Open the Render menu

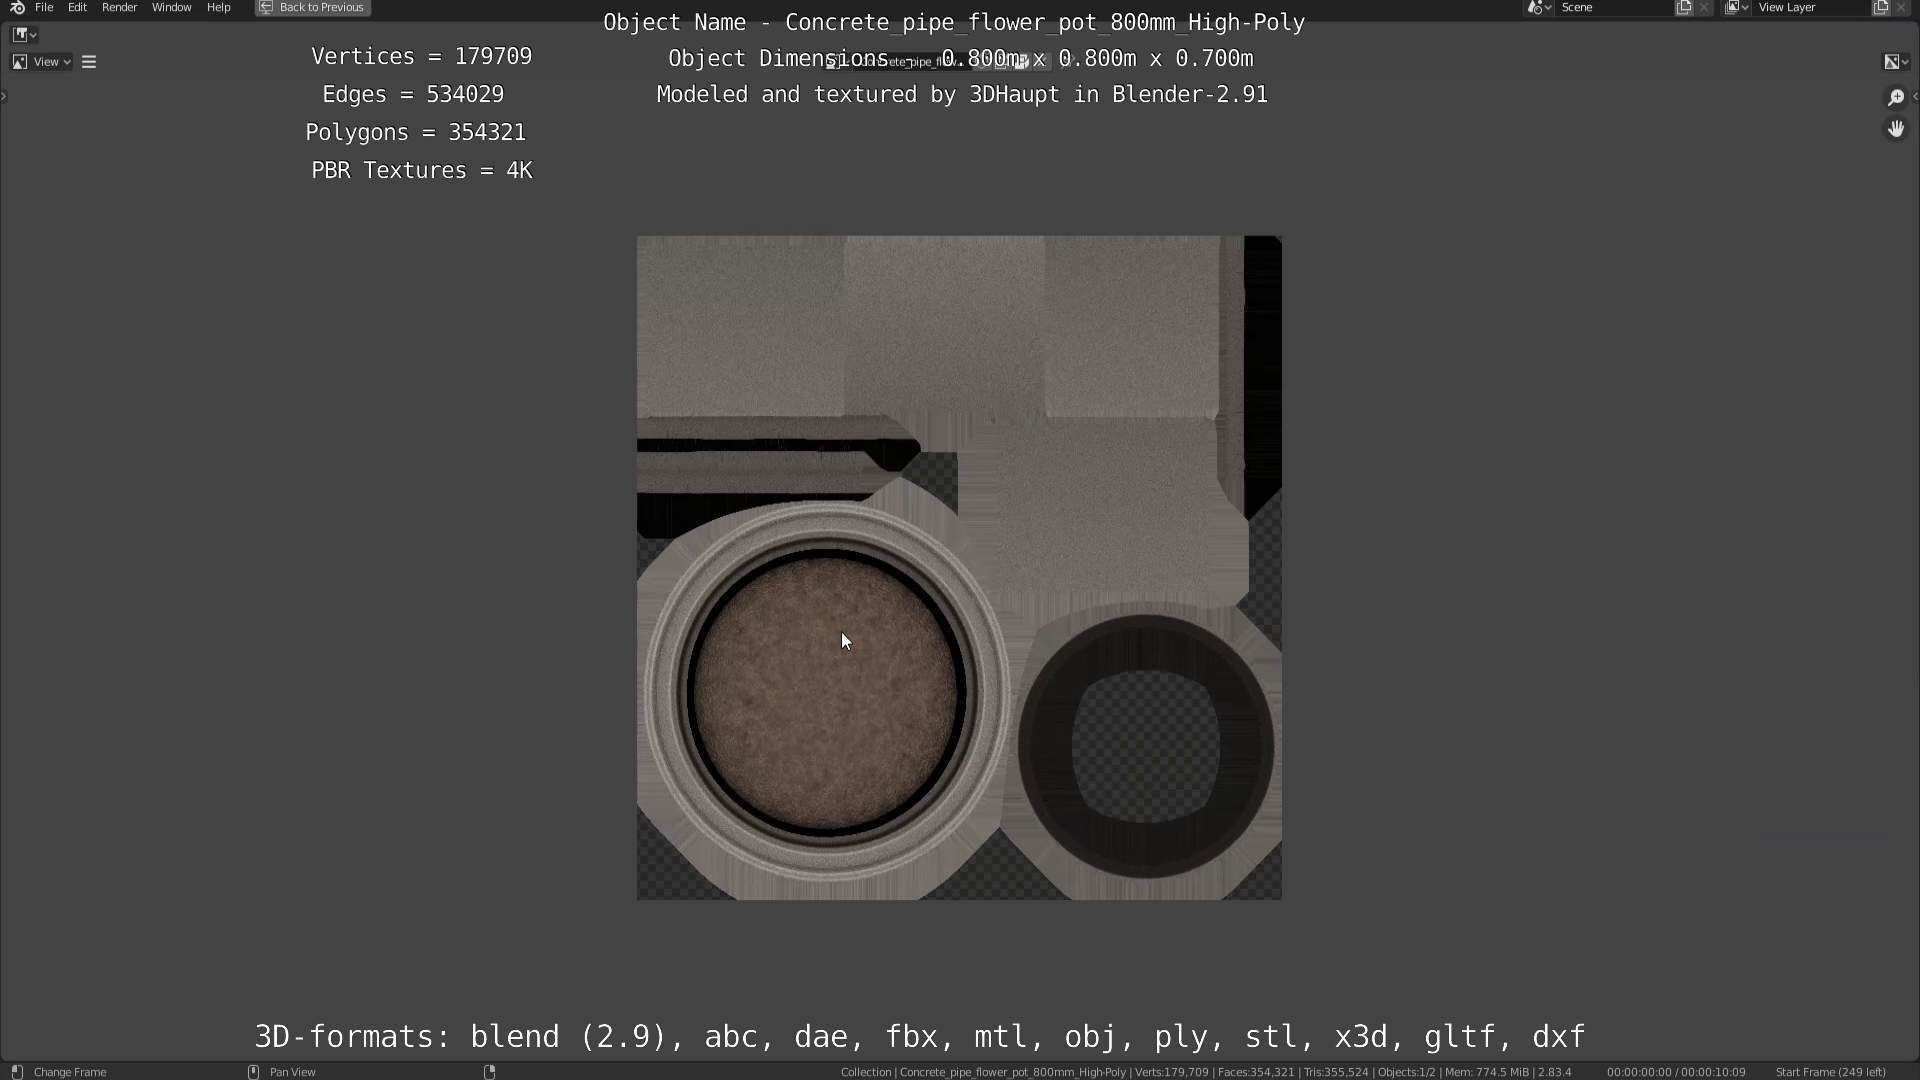click(119, 7)
